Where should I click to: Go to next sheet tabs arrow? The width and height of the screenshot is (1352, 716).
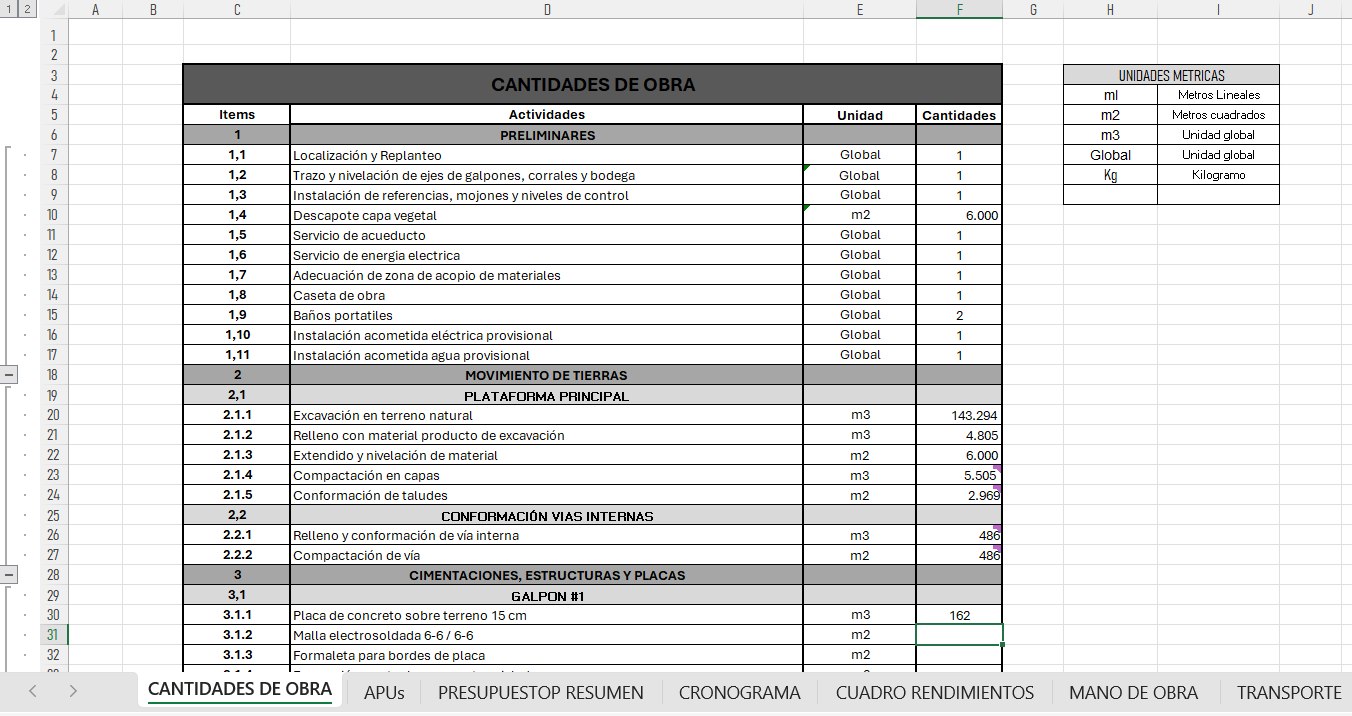(72, 691)
